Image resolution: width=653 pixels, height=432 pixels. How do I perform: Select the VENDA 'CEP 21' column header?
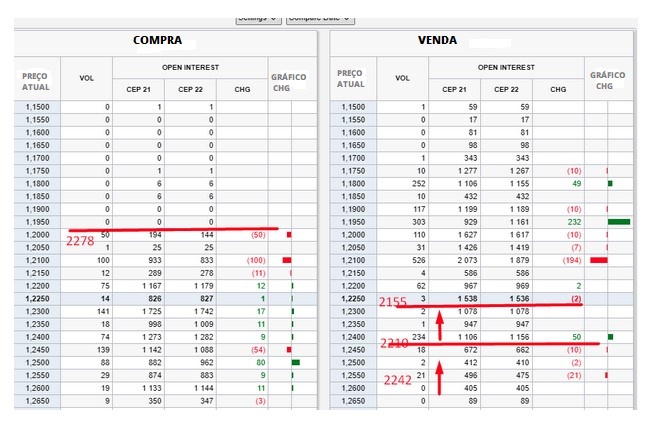(x=454, y=90)
